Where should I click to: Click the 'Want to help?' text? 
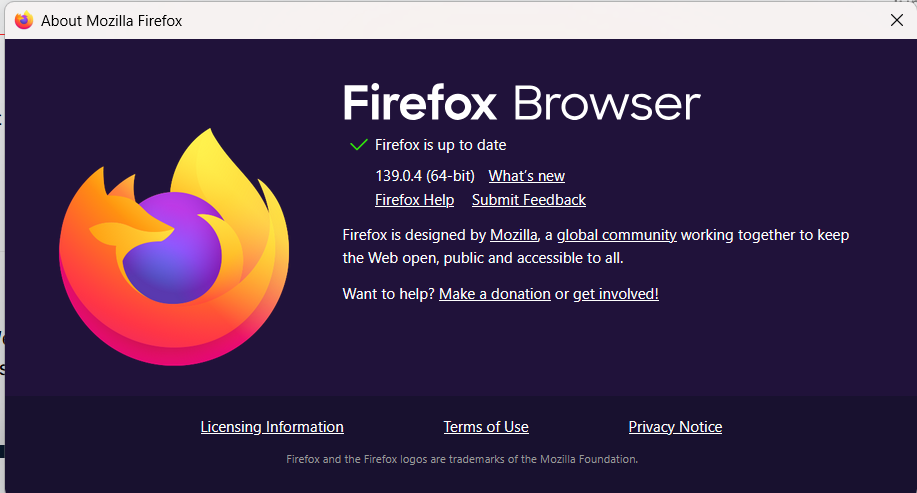point(389,294)
